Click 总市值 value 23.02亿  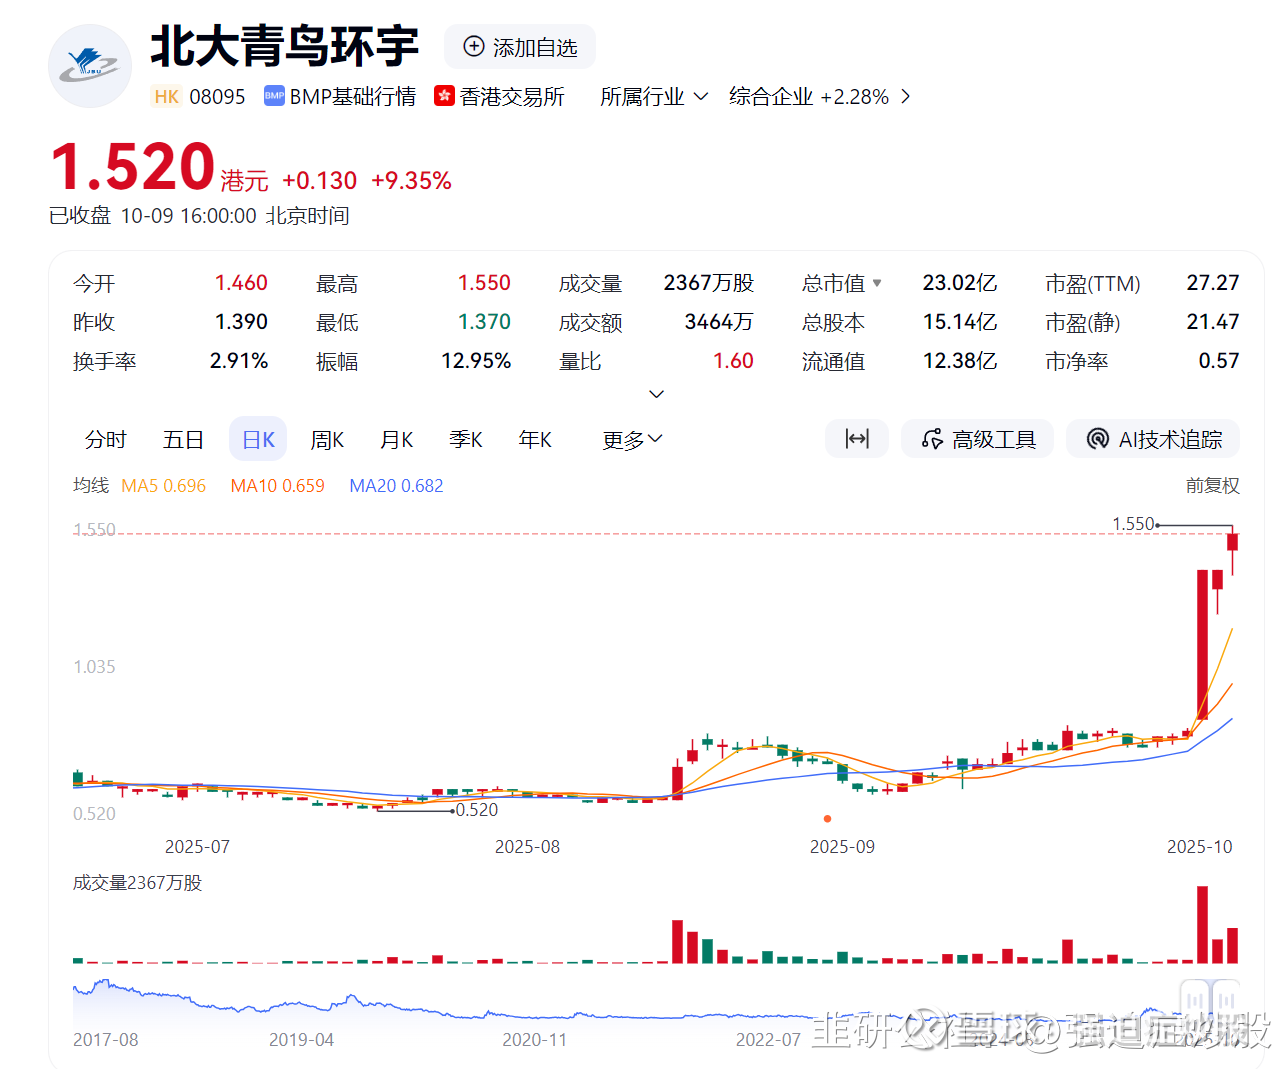pyautogui.click(x=960, y=283)
